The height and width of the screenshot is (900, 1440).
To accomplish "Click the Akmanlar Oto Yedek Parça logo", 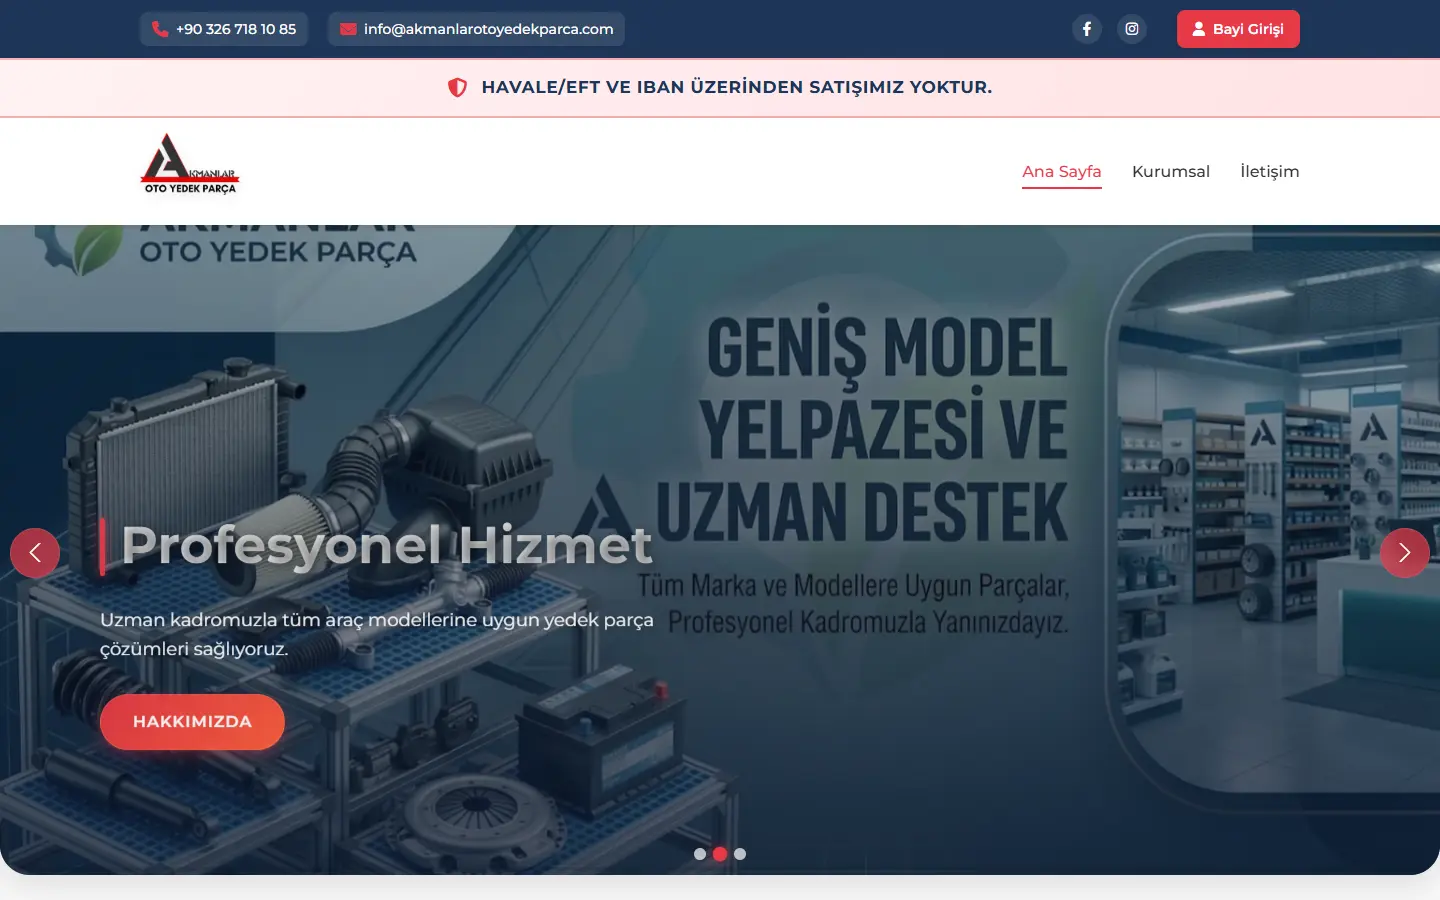I will coord(190,164).
